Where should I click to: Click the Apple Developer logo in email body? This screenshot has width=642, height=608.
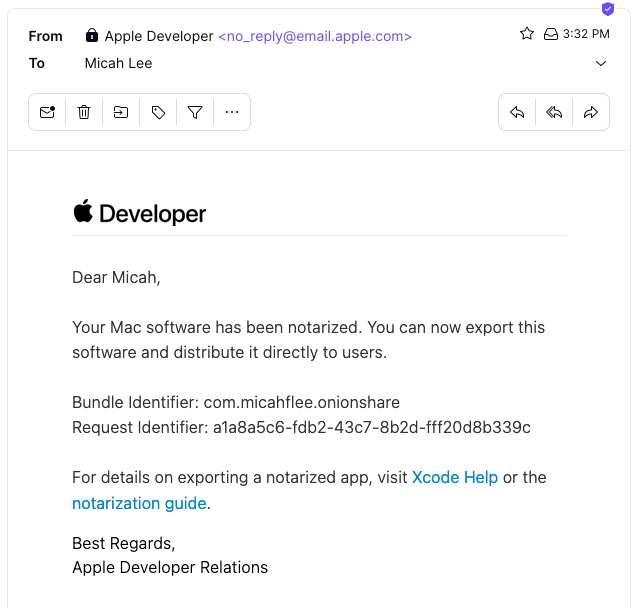click(140, 213)
